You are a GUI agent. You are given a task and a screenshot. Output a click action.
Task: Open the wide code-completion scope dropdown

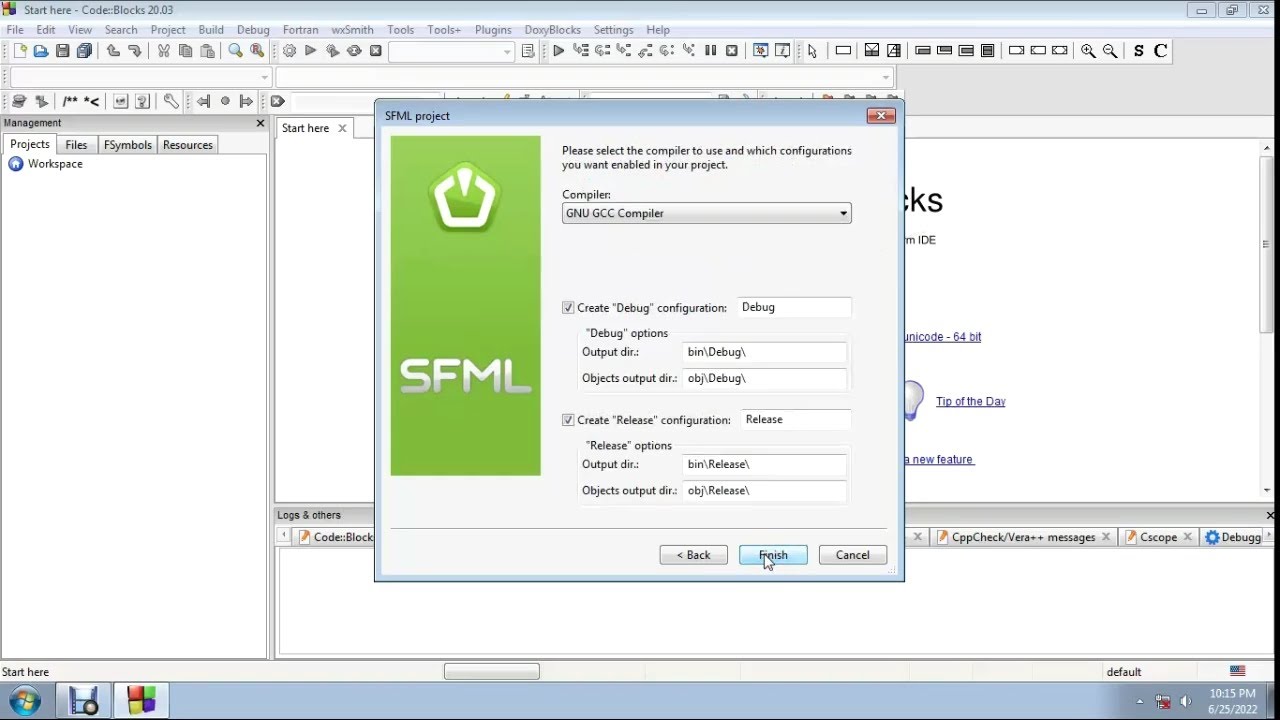click(x=584, y=77)
